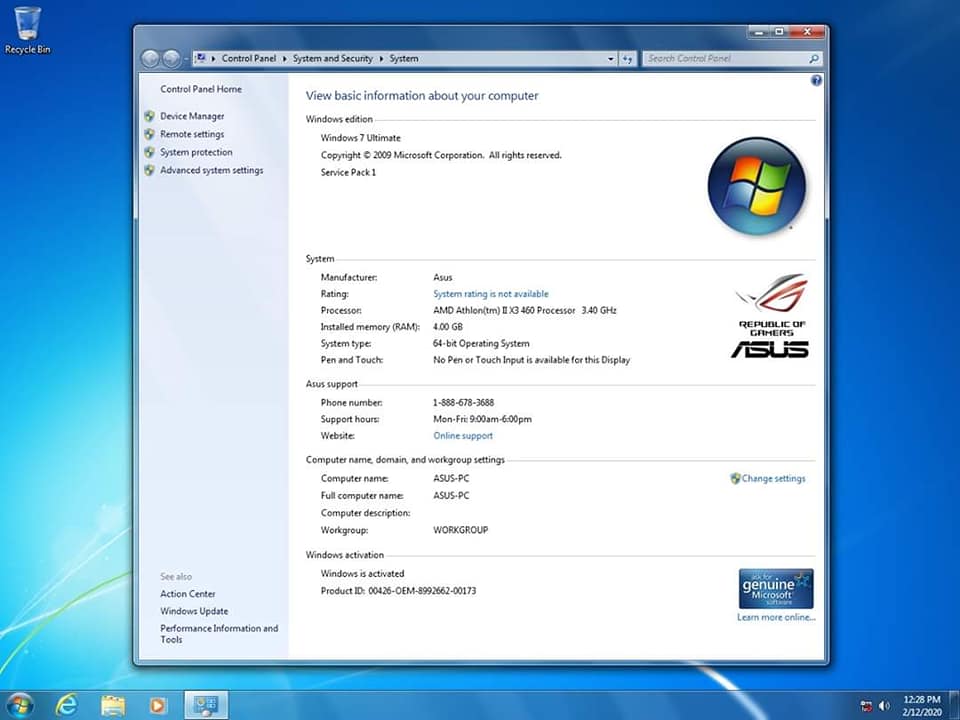Click the shield icon beside System protection
This screenshot has height=720, width=960.
click(149, 152)
